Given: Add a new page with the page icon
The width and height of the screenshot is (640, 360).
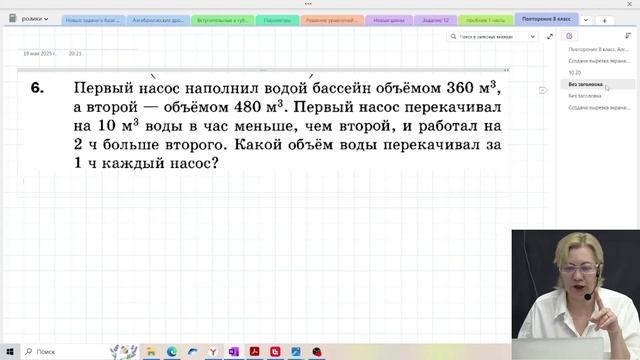Looking at the screenshot, I should 569,36.
